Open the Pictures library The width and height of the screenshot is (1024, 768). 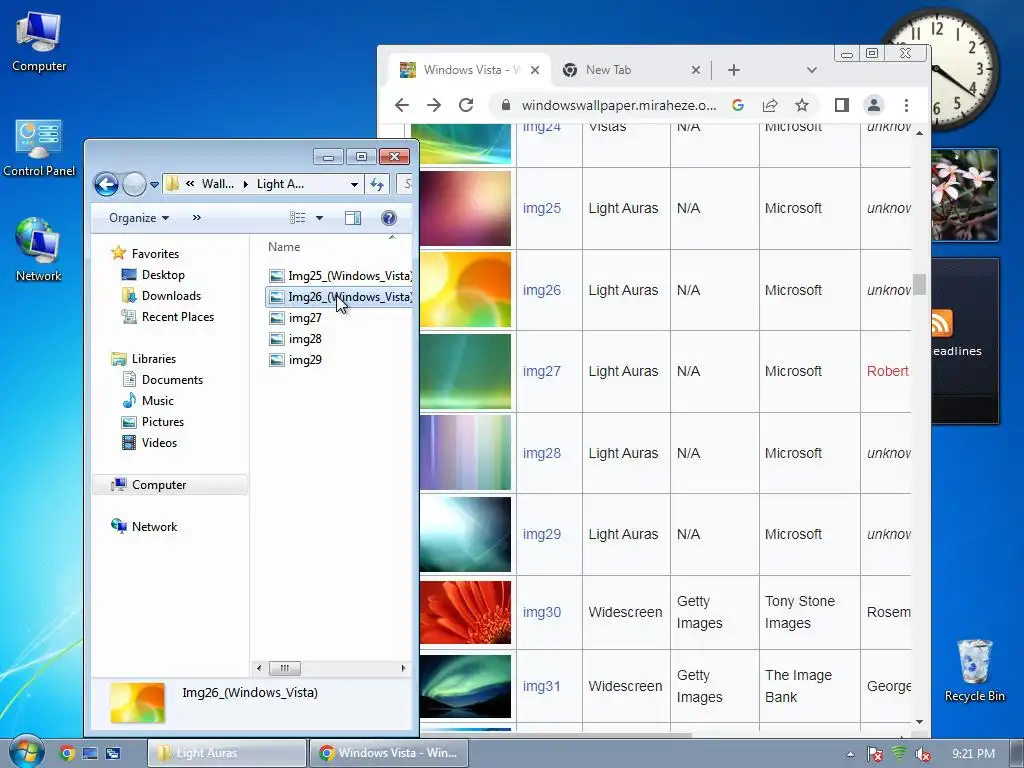163,422
